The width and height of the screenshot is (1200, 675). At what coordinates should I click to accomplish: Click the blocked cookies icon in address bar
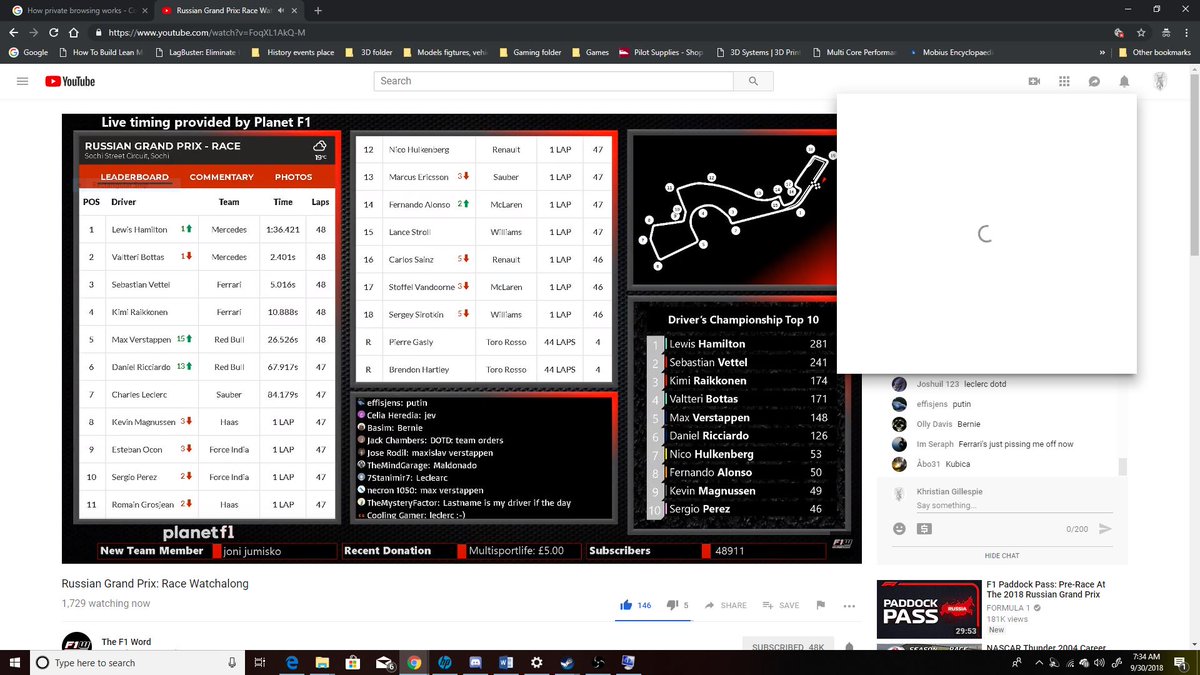click(1120, 32)
